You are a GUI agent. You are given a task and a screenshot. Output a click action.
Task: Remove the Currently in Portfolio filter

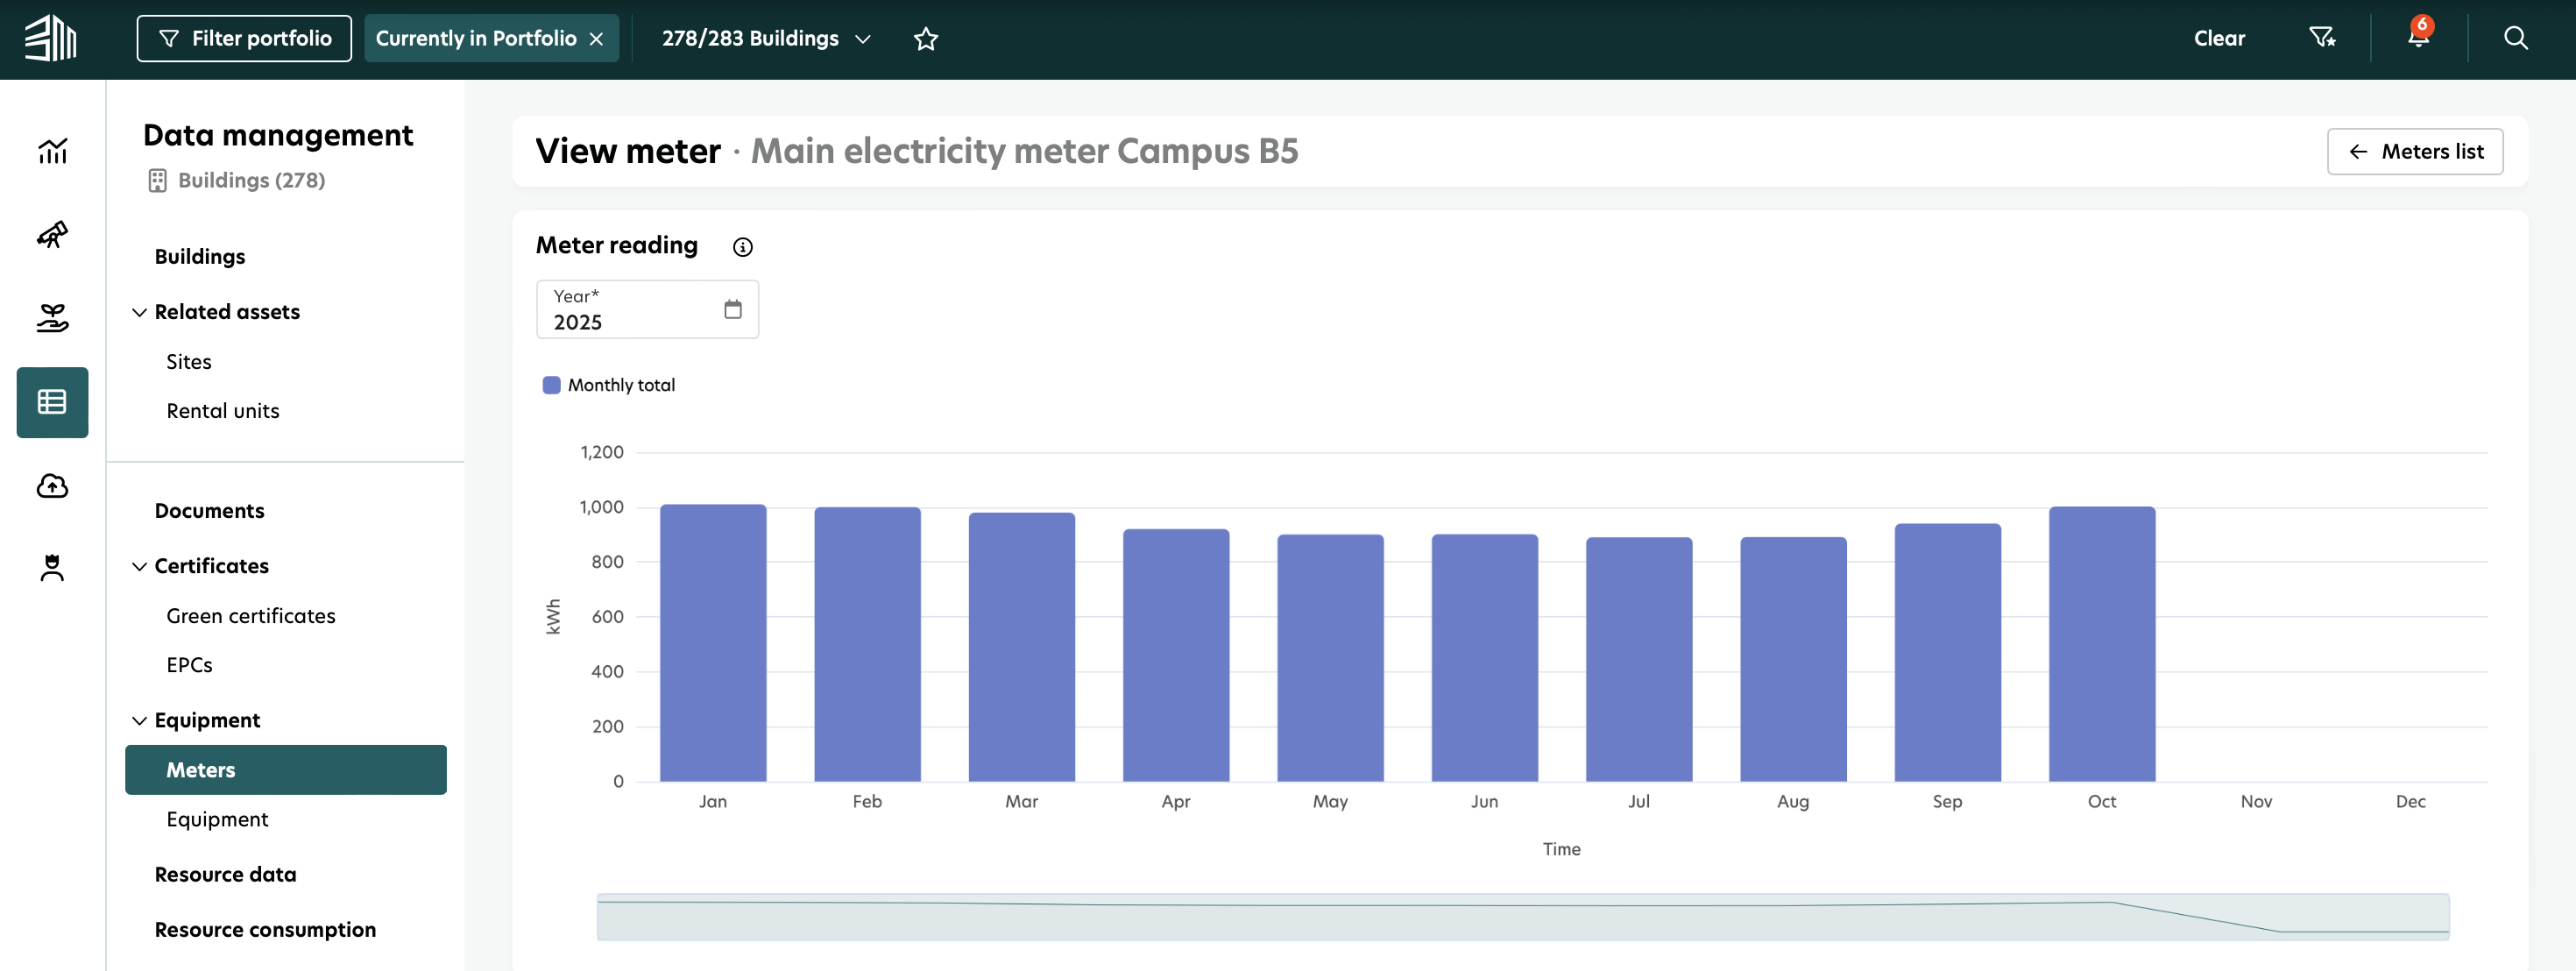click(596, 39)
